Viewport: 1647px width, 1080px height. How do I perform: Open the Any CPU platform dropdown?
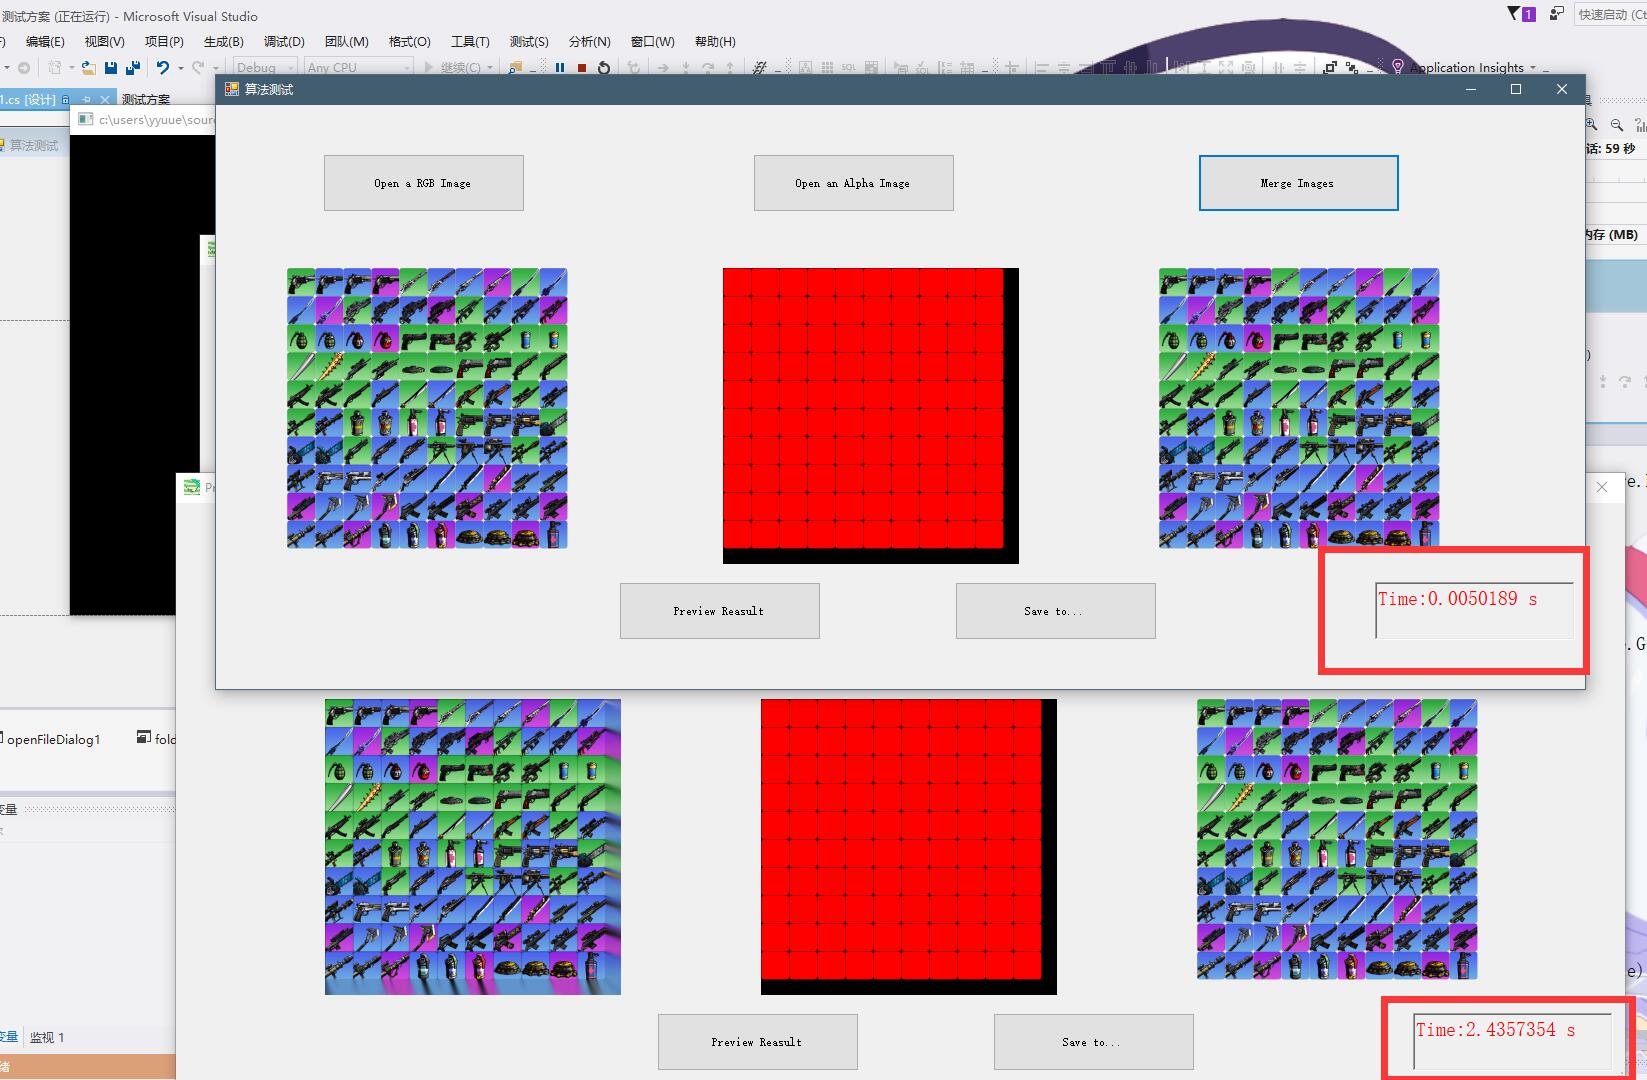click(x=359, y=67)
